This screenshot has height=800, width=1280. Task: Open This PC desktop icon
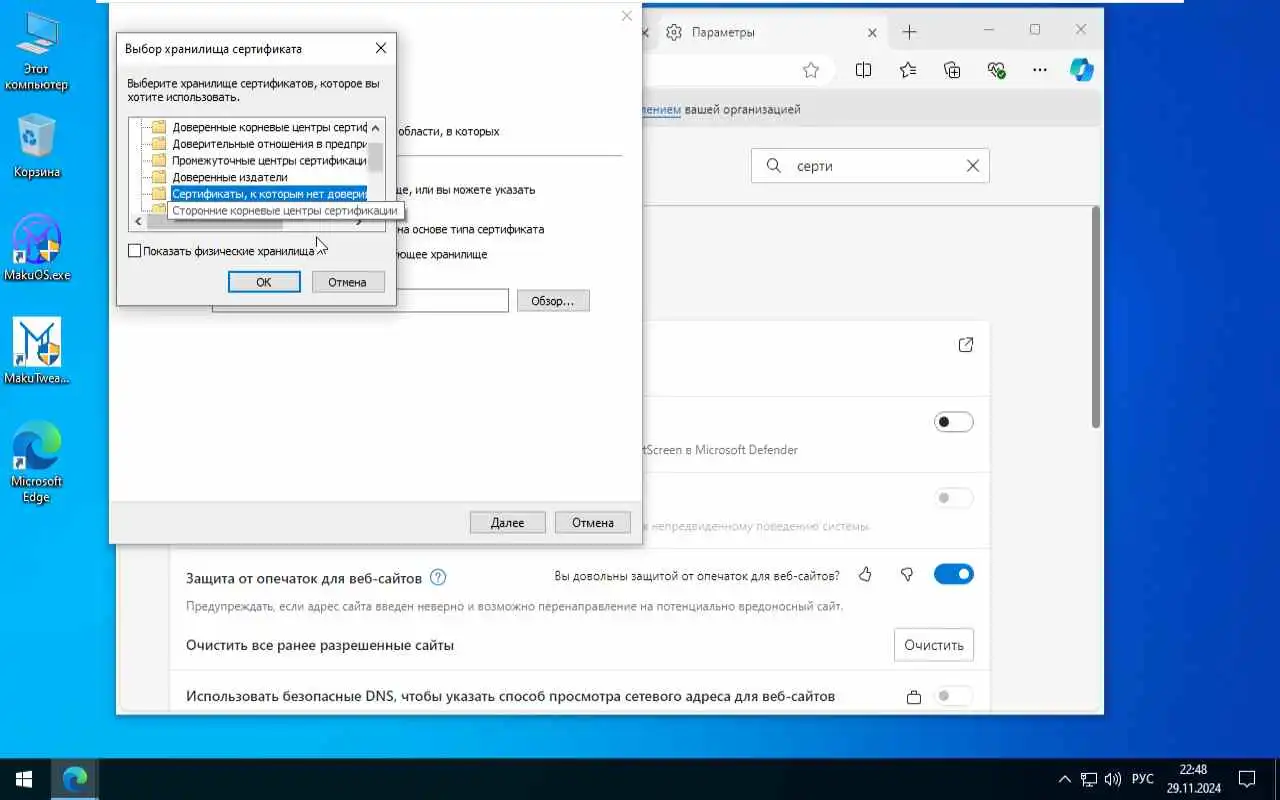coord(36,51)
